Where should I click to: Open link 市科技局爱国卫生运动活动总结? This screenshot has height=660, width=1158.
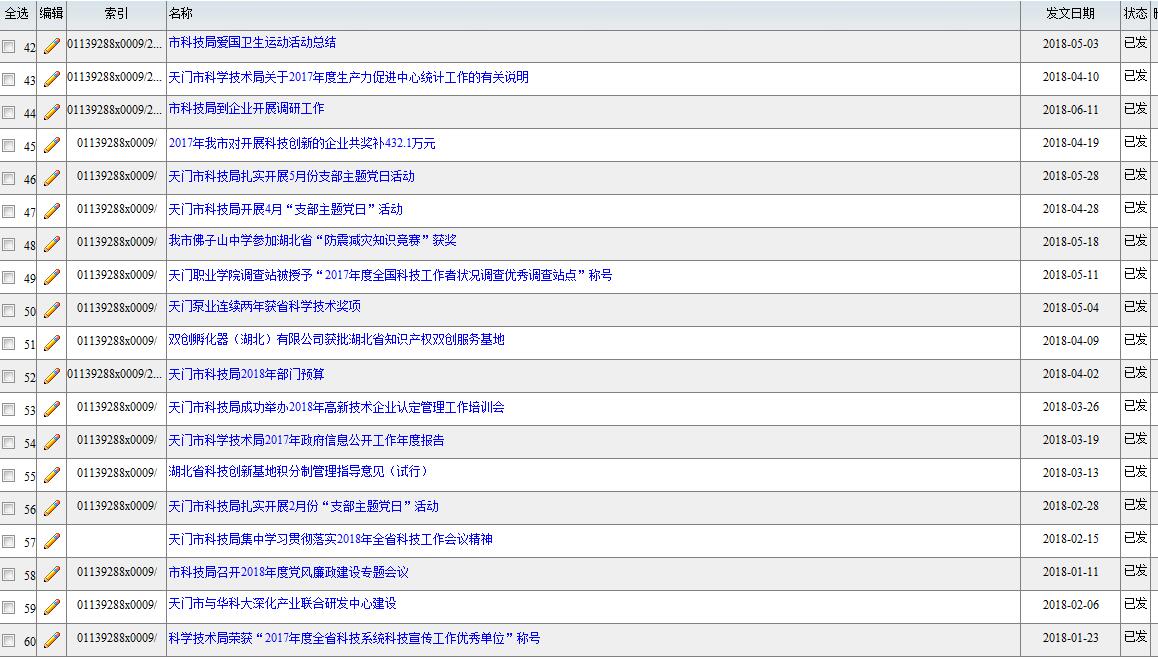(x=252, y=43)
